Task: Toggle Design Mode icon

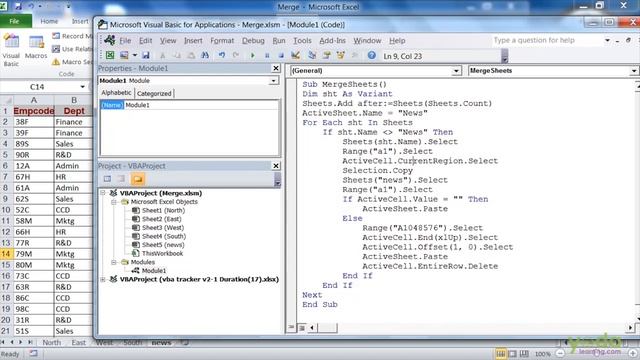Action: 296,55
